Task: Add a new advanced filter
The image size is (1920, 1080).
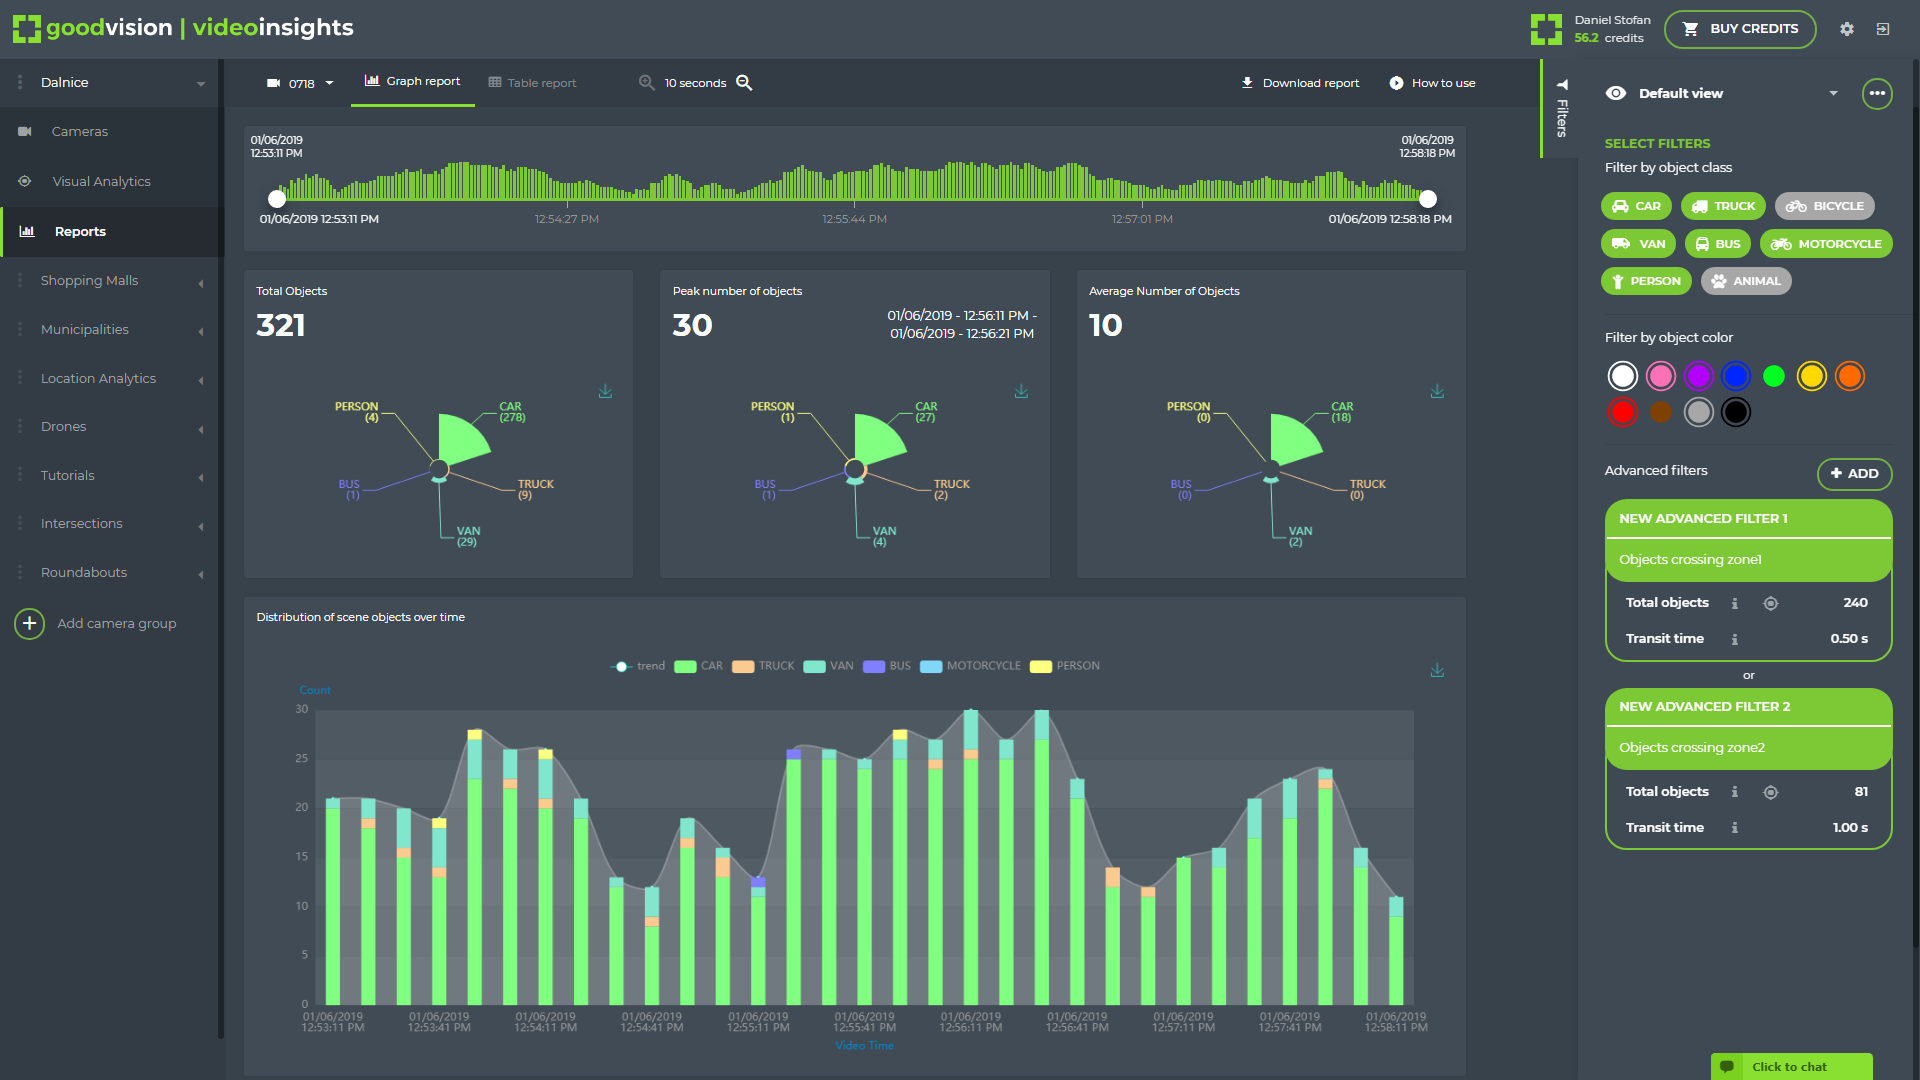Action: pyautogui.click(x=1853, y=473)
